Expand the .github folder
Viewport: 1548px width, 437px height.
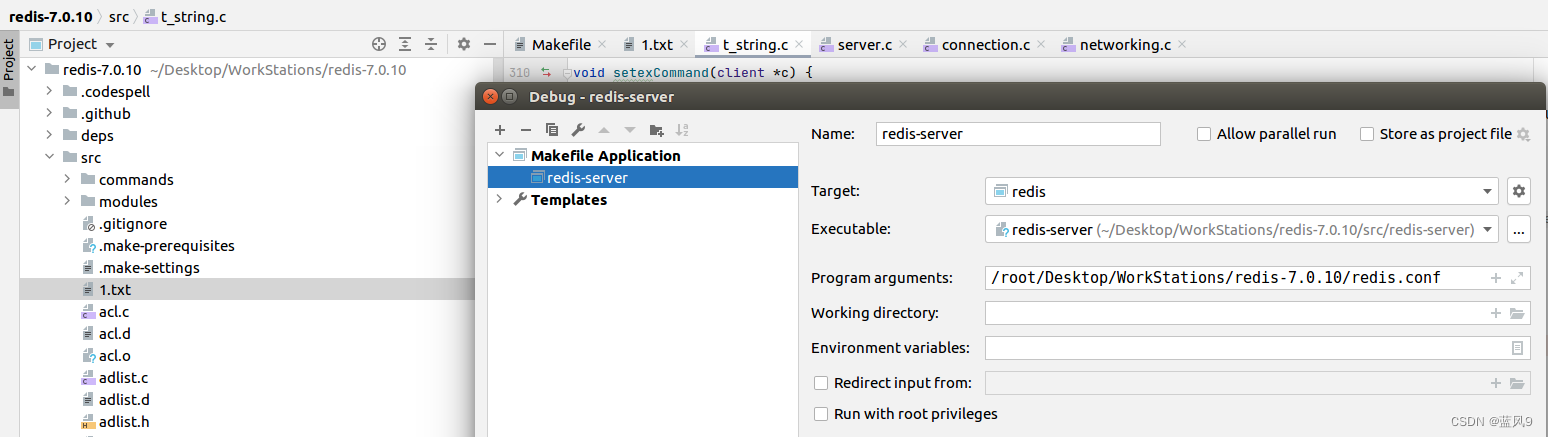tap(49, 113)
